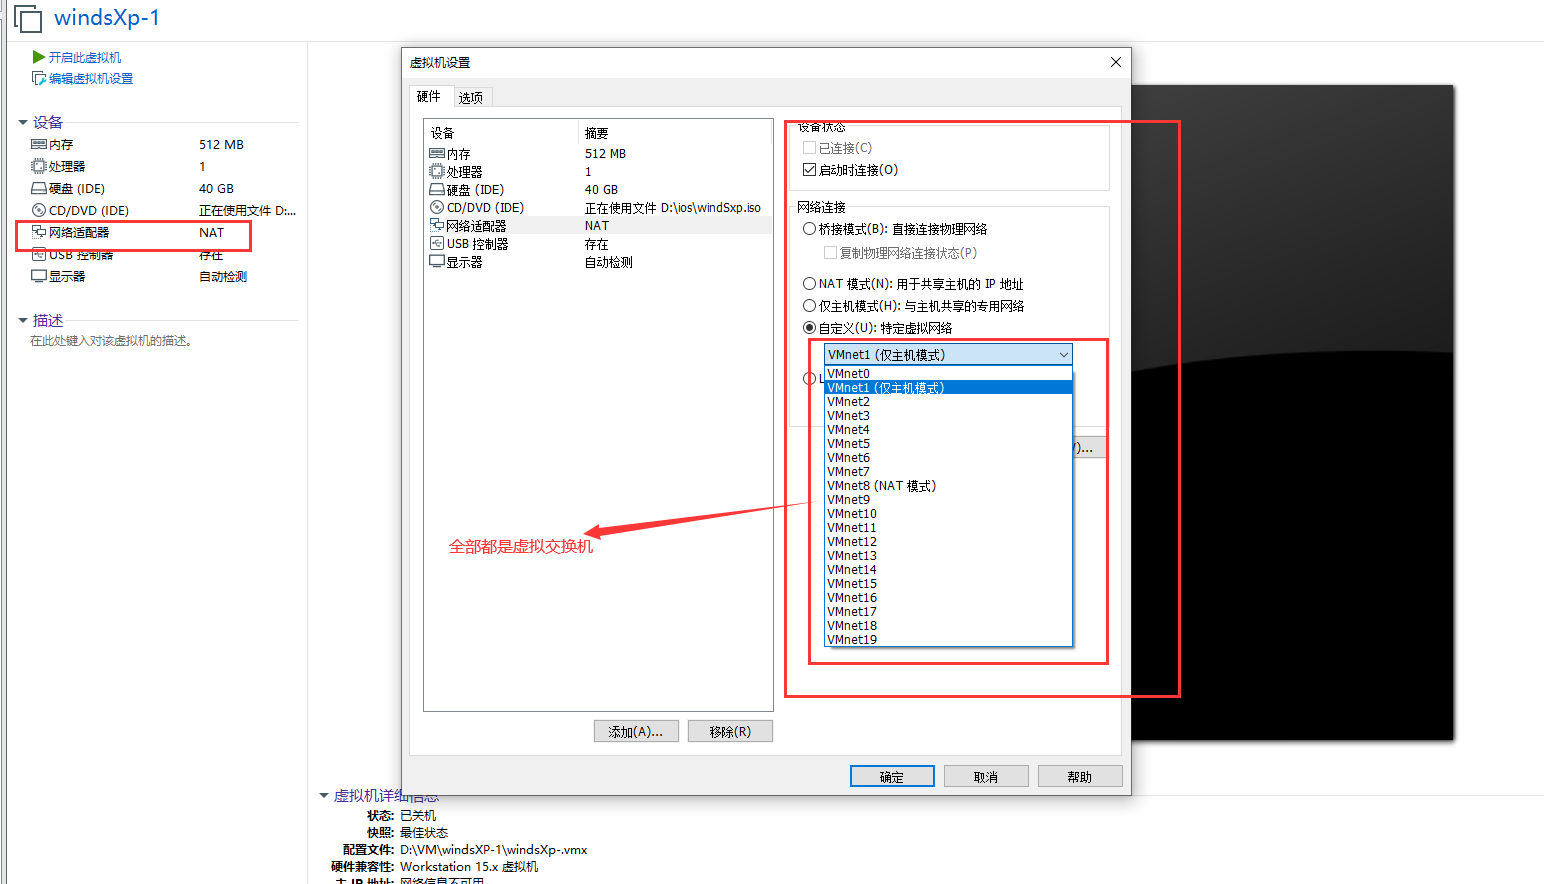Image resolution: width=1544 pixels, height=884 pixels.
Task: Click the USB controller icon in dialog list
Action: (x=437, y=243)
